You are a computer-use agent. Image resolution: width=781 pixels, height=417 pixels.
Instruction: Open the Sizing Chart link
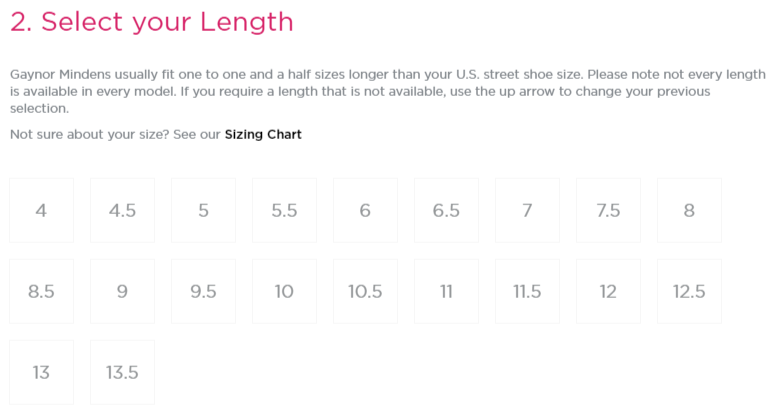[263, 134]
